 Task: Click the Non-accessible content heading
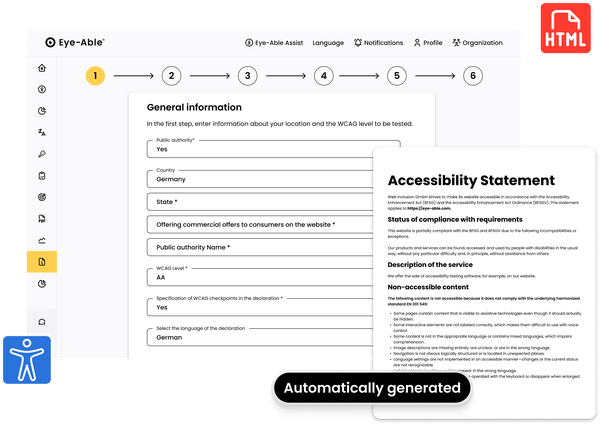(x=428, y=287)
